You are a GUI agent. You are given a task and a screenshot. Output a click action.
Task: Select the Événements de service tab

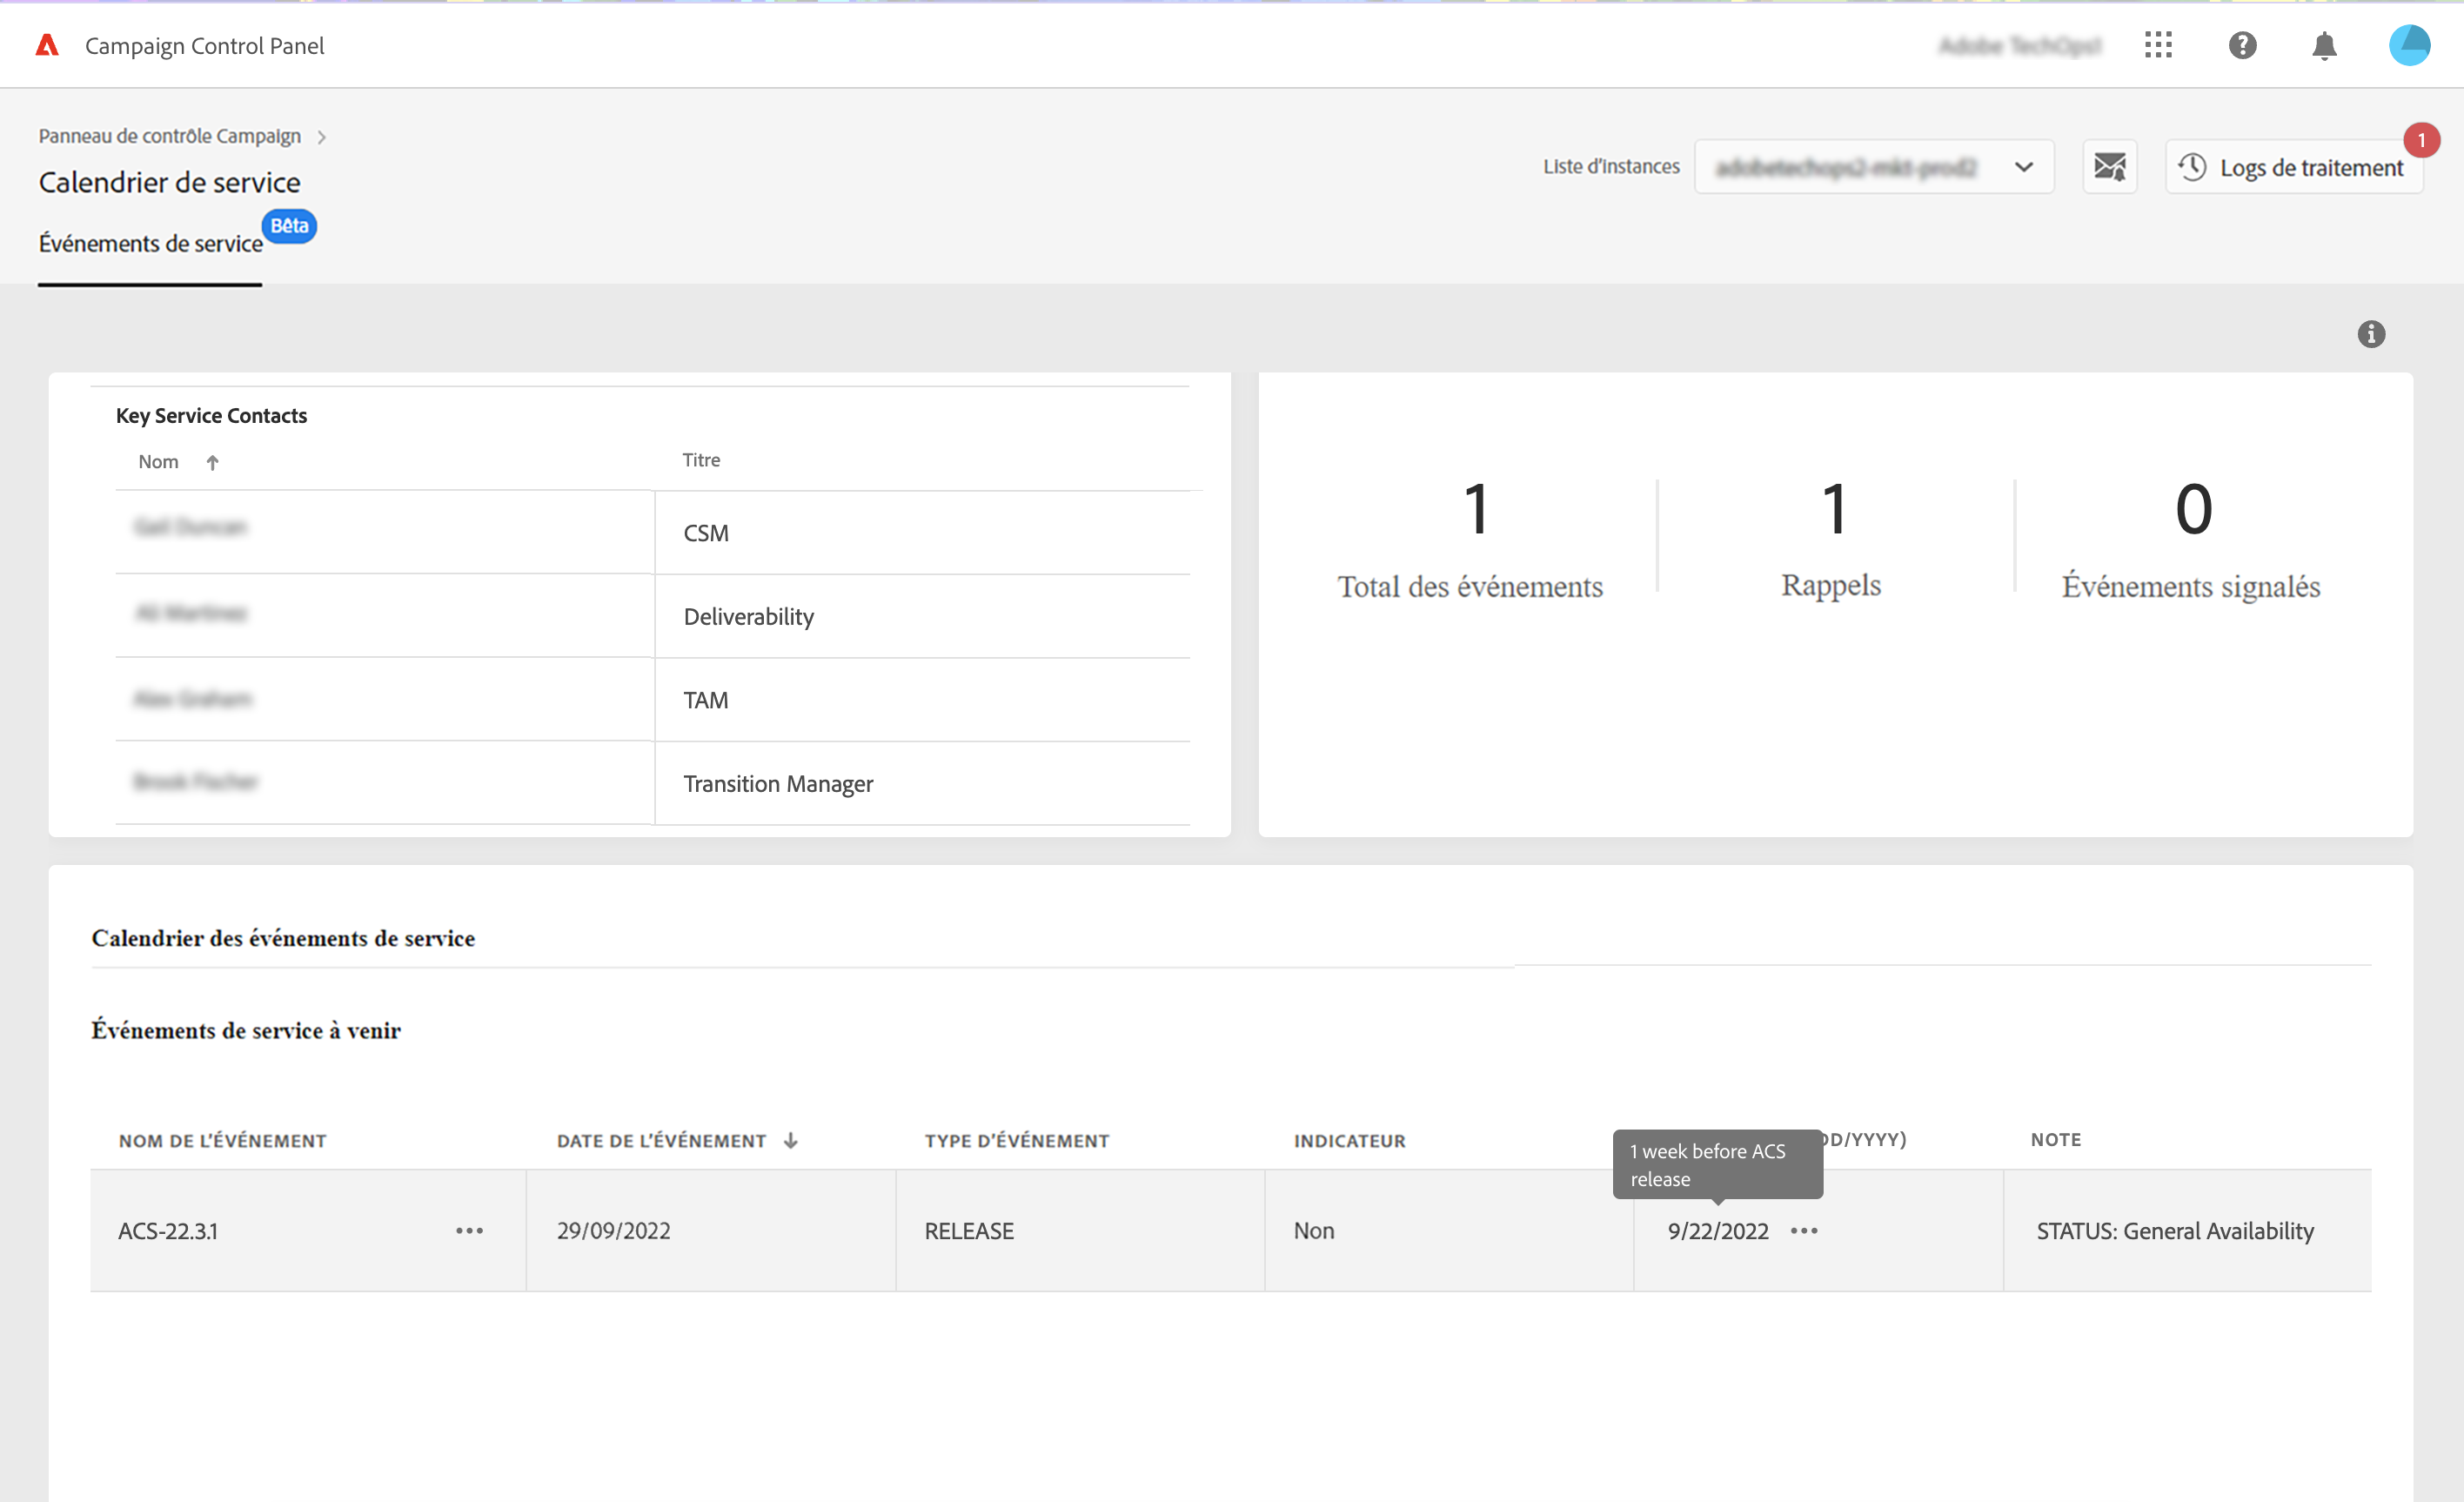click(150, 243)
